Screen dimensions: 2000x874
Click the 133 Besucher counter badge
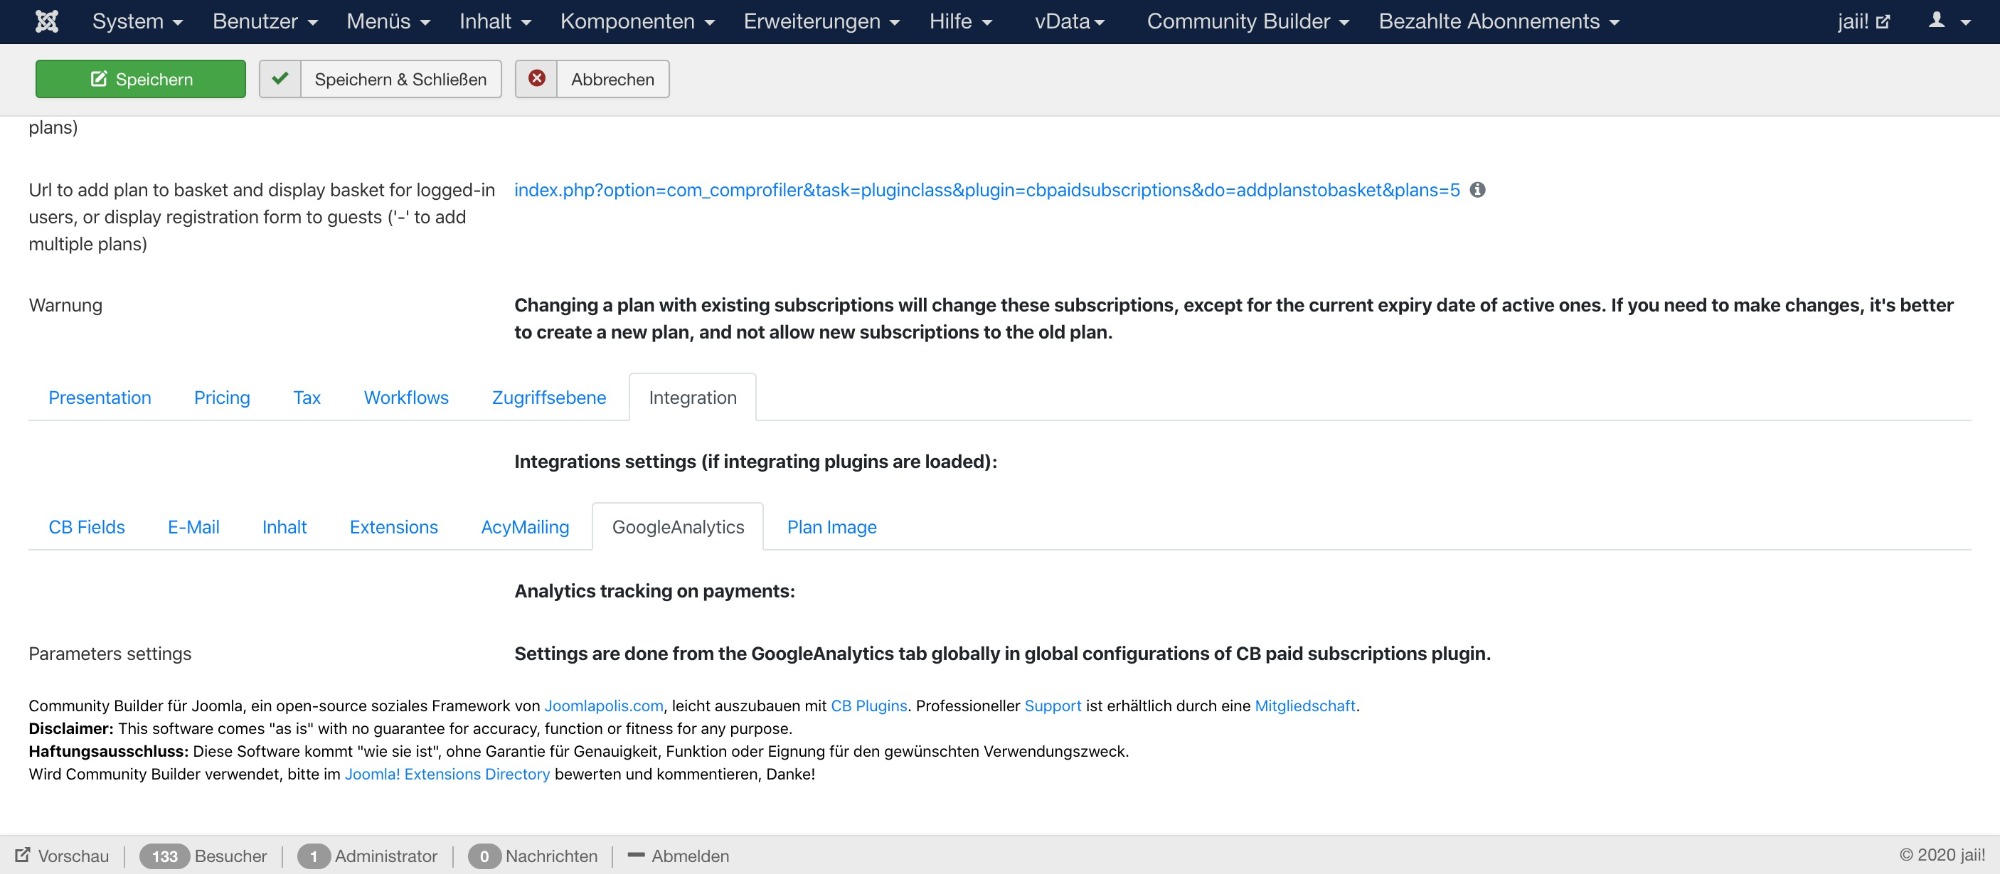point(164,856)
